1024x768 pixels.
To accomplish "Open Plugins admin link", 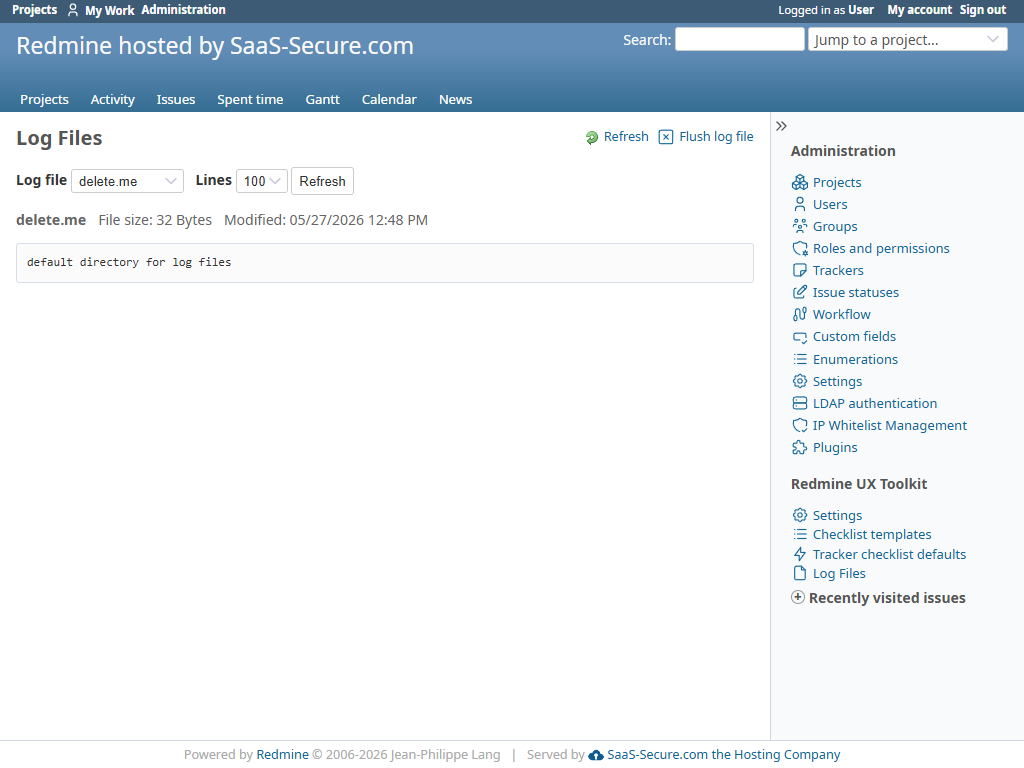I will coord(835,447).
